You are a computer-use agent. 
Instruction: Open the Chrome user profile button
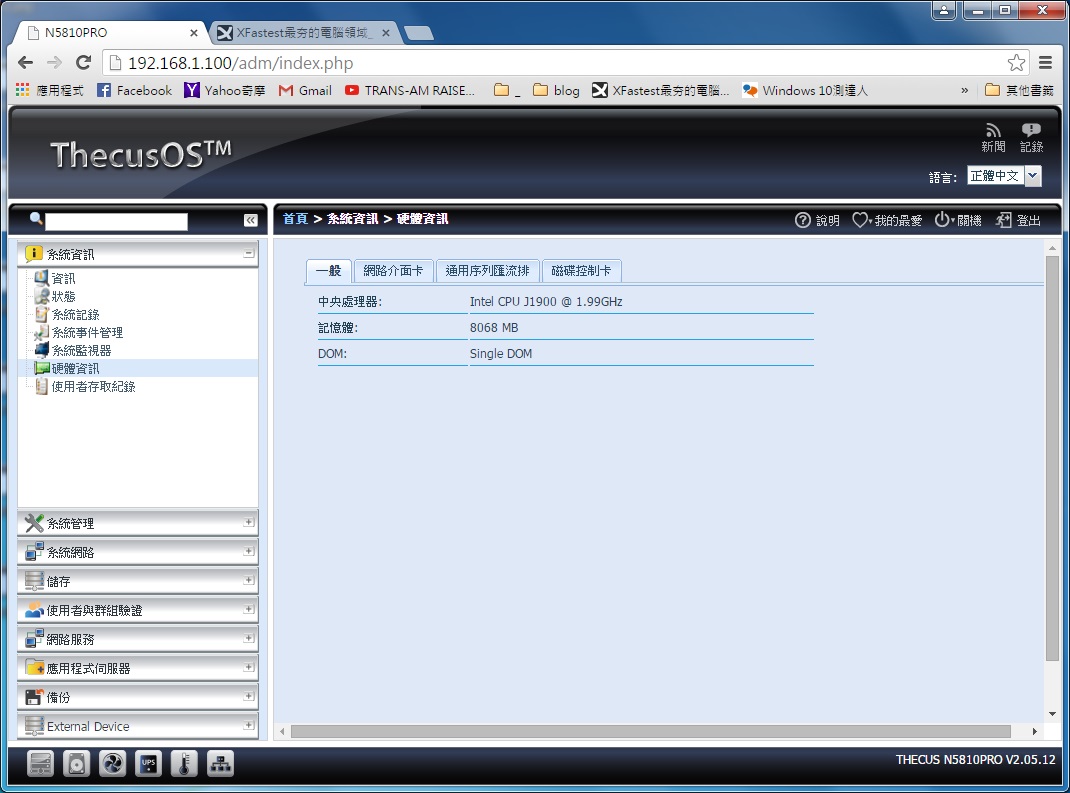[x=944, y=10]
